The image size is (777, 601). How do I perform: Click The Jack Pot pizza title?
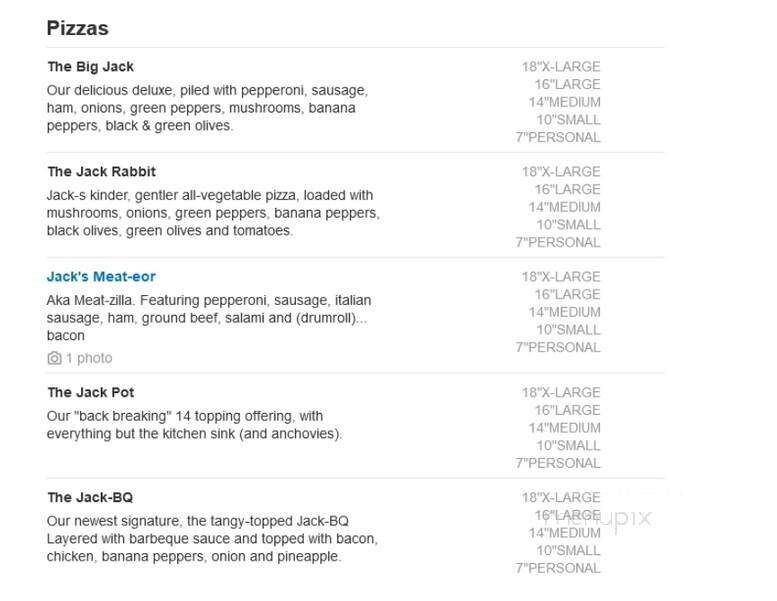tap(90, 393)
